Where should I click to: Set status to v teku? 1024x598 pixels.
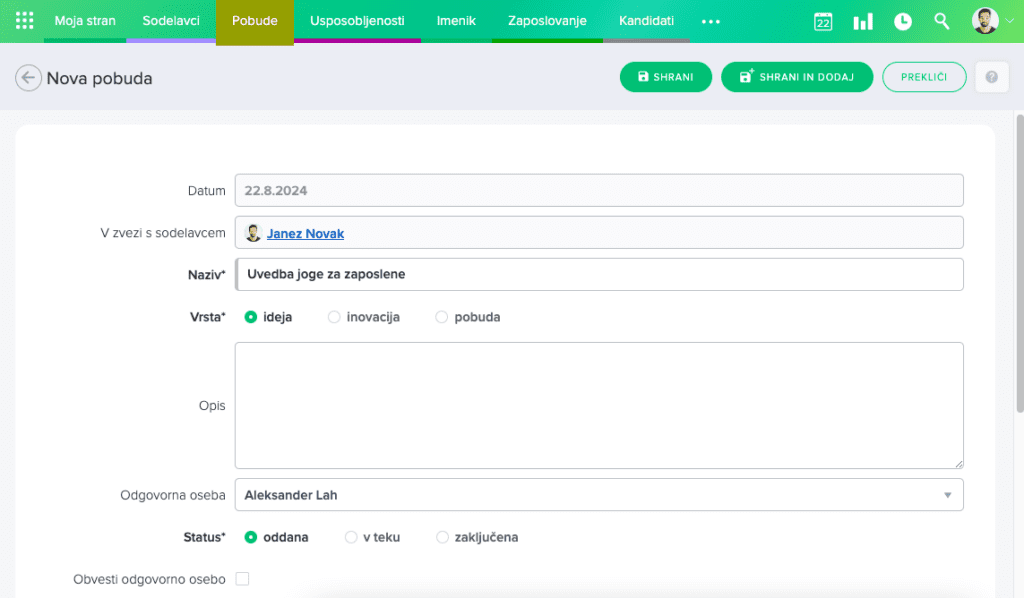tap(351, 537)
